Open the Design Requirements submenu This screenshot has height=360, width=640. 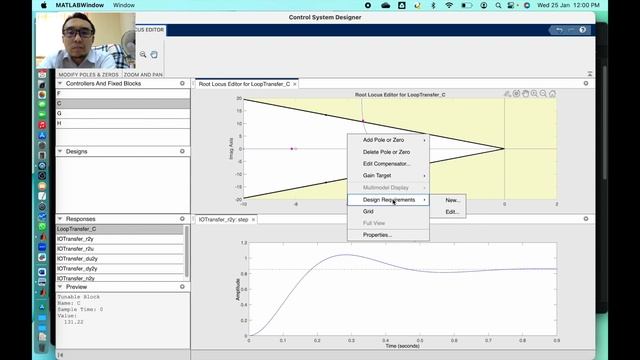[x=388, y=200]
